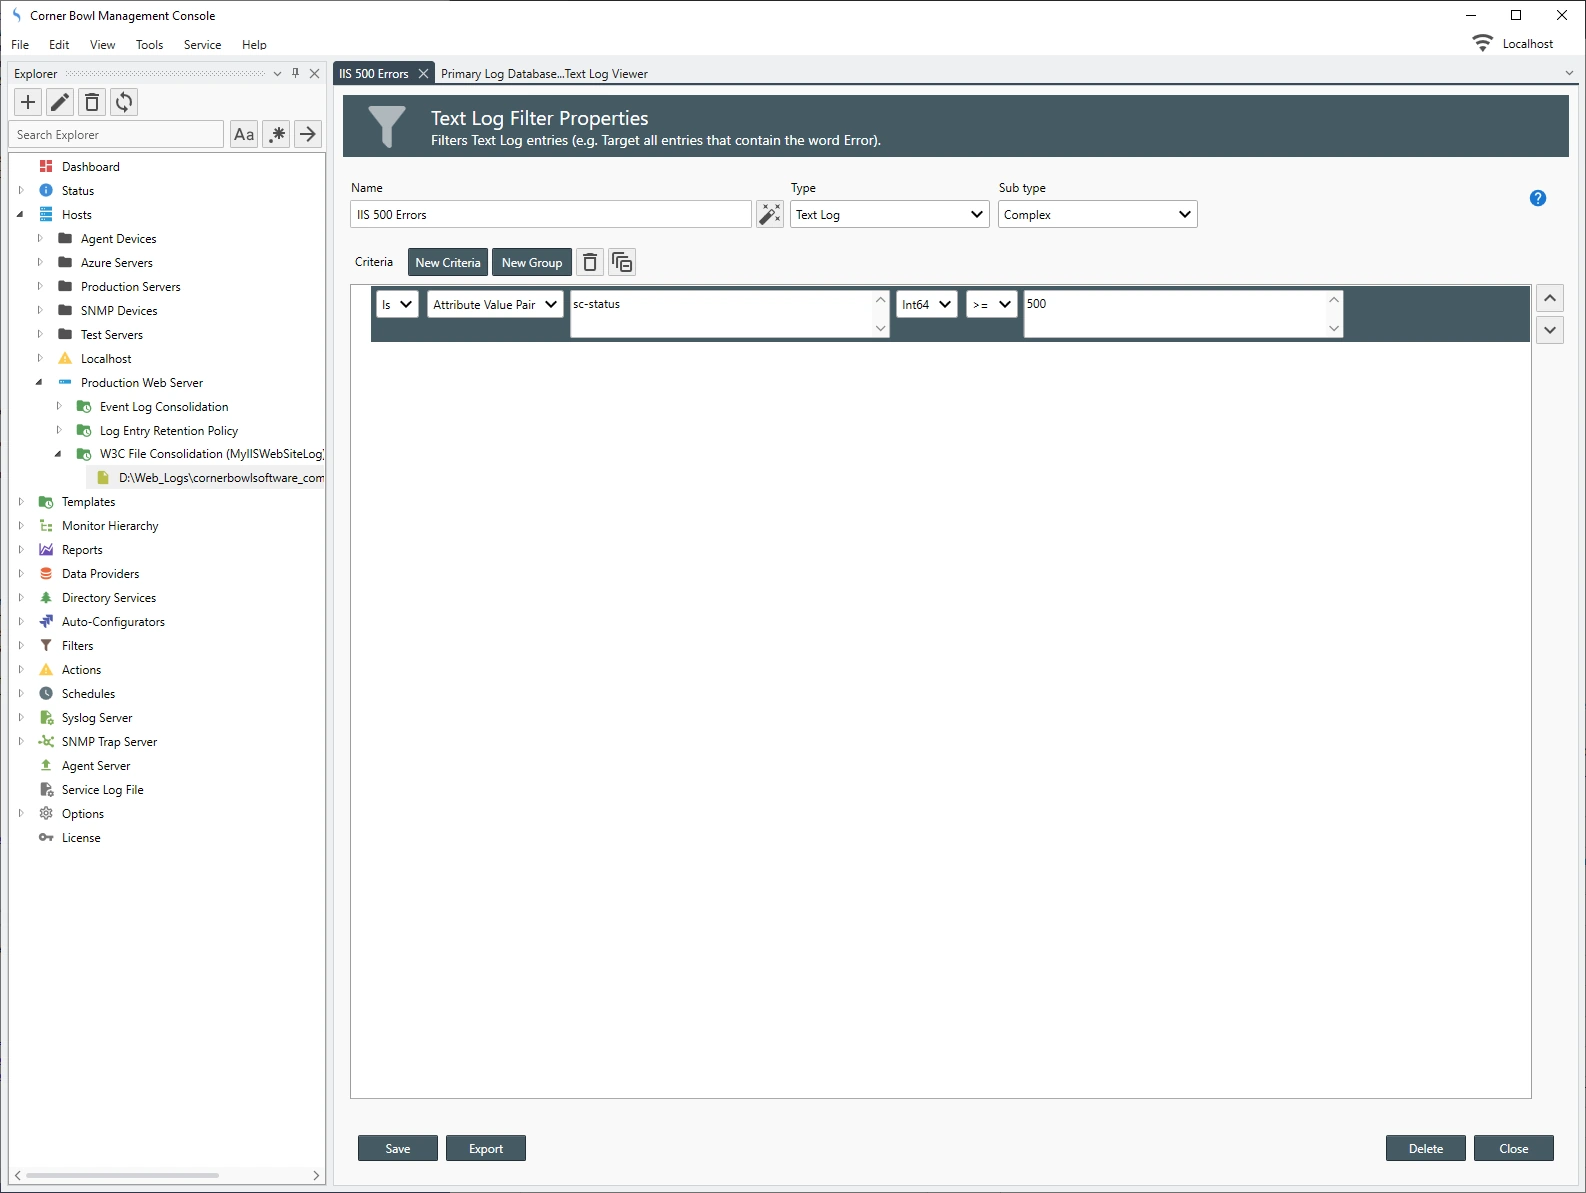Click the add (plus) icon in Explorer toolbar

[28, 102]
